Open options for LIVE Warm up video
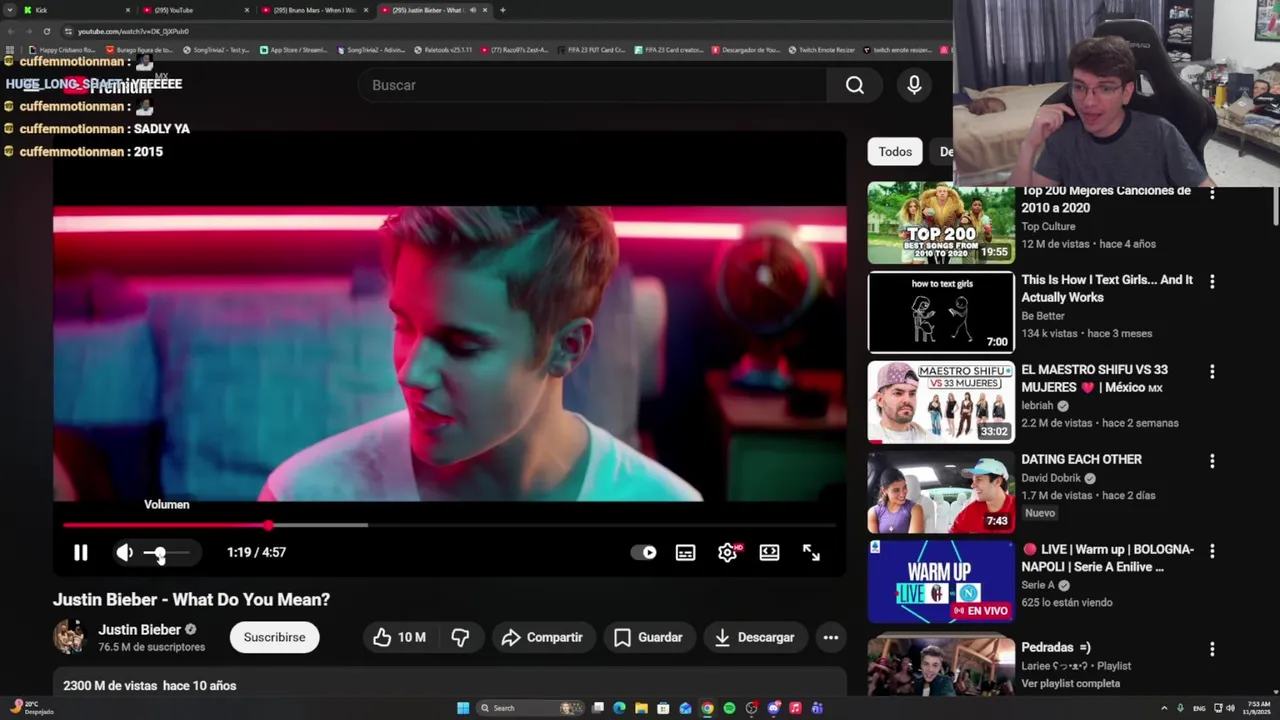This screenshot has width=1280, height=720. 1212,551
